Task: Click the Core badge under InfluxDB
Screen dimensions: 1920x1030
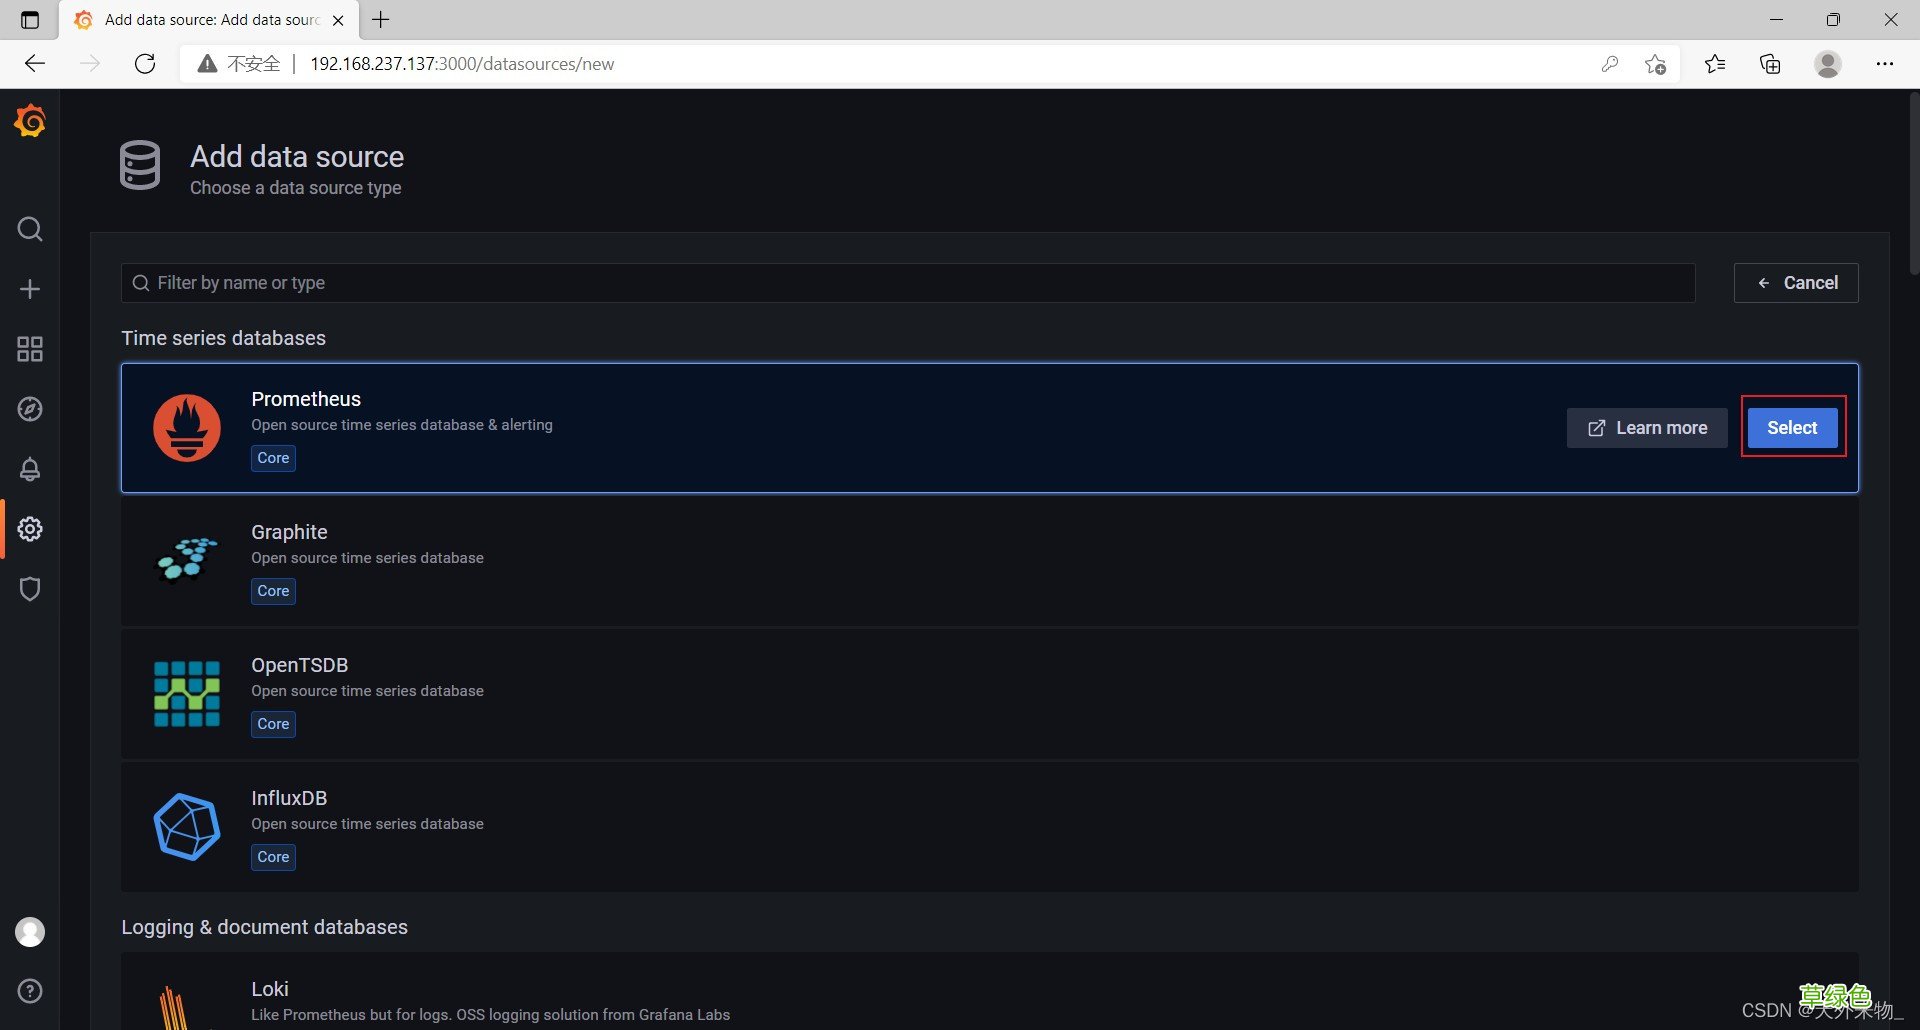Action: 273,857
